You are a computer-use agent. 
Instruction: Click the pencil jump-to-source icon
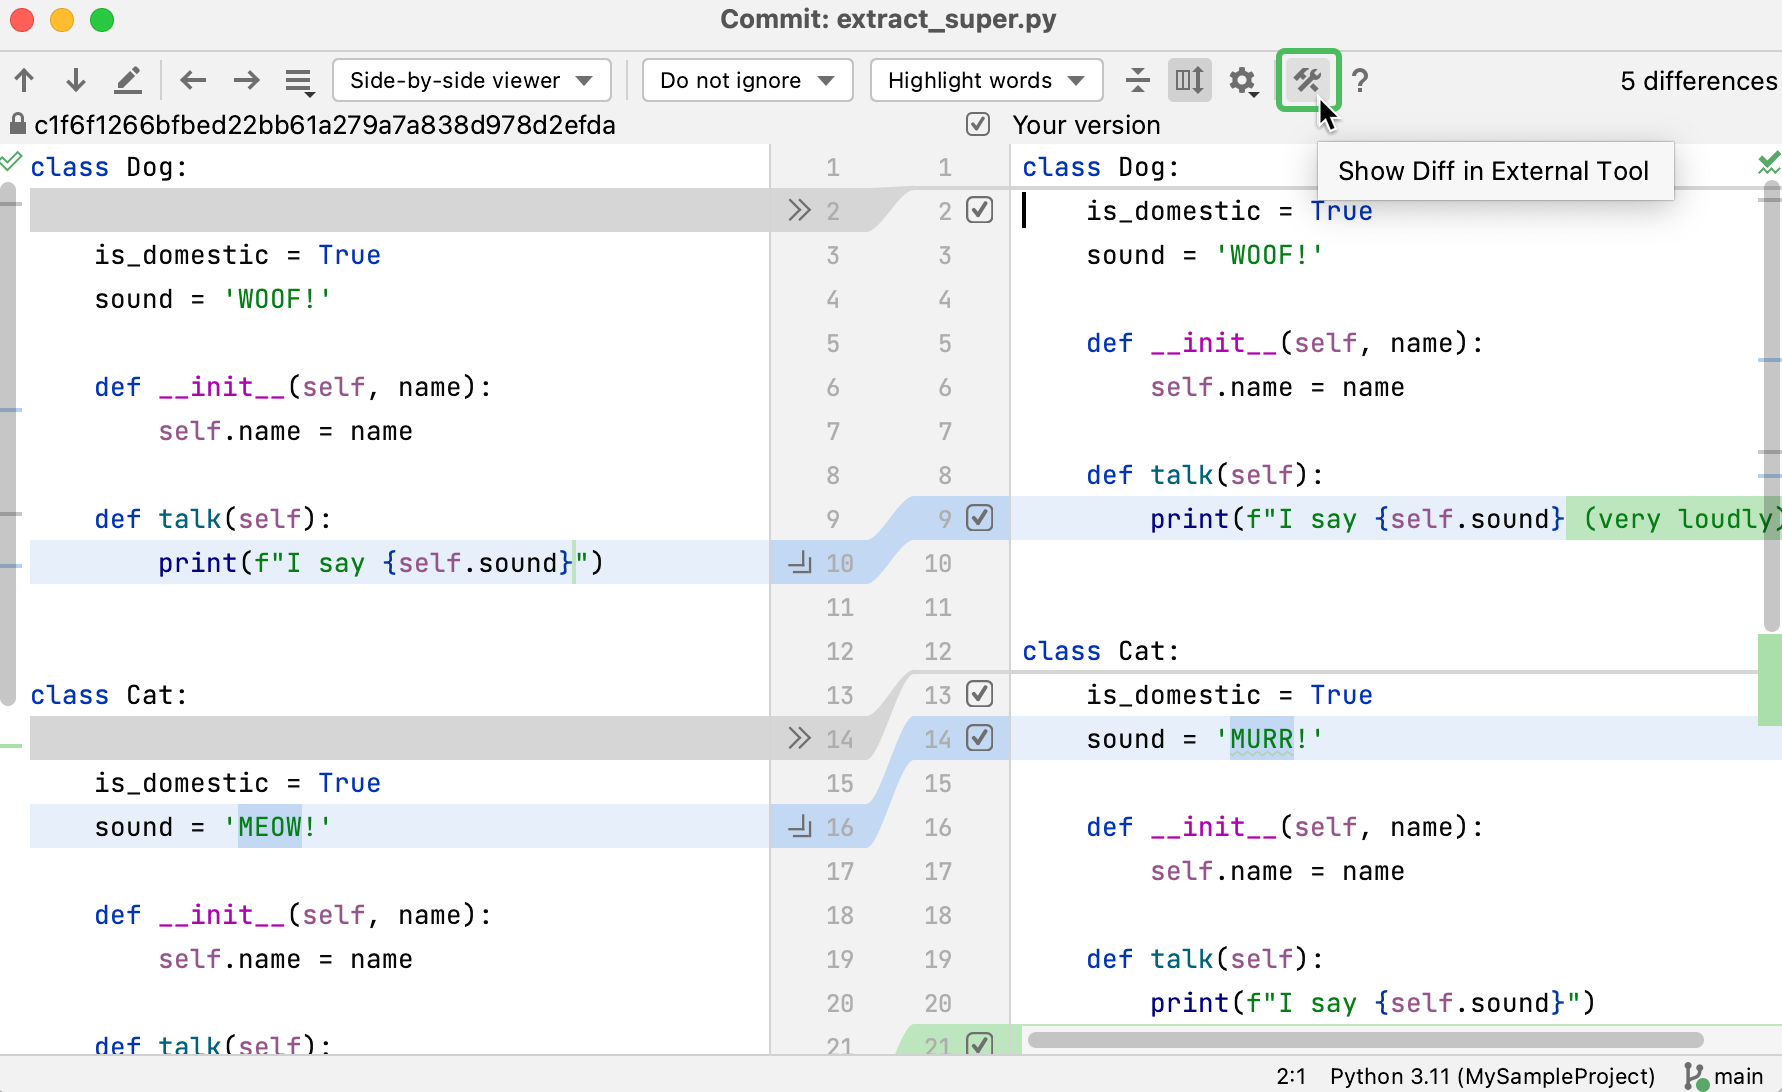(x=128, y=80)
